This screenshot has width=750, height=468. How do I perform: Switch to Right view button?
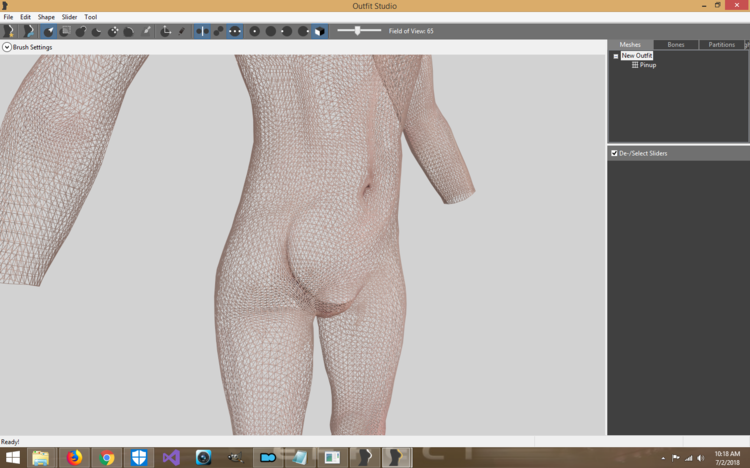[303, 31]
